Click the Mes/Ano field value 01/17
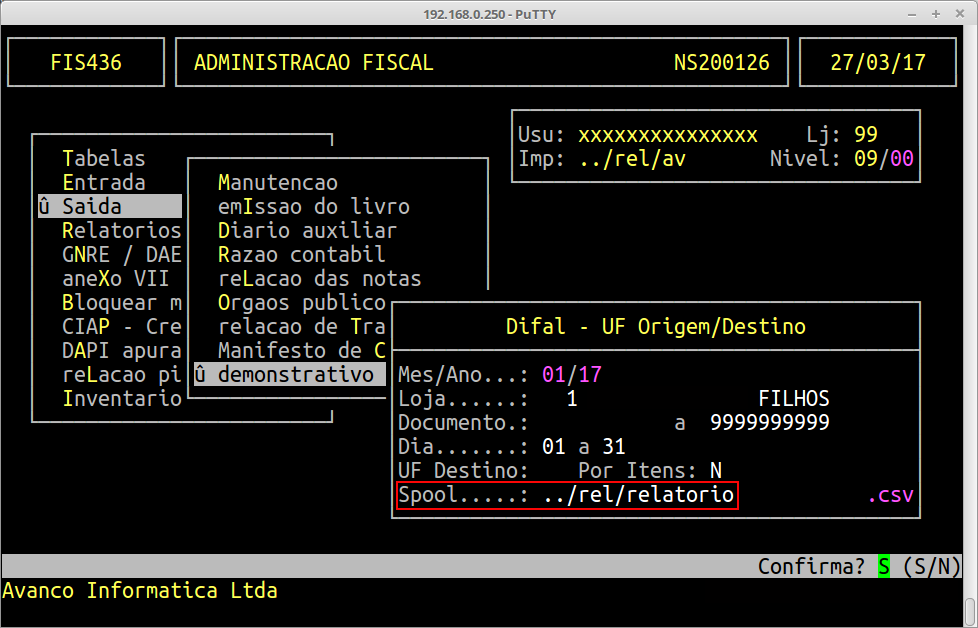978x628 pixels. [x=572, y=375]
